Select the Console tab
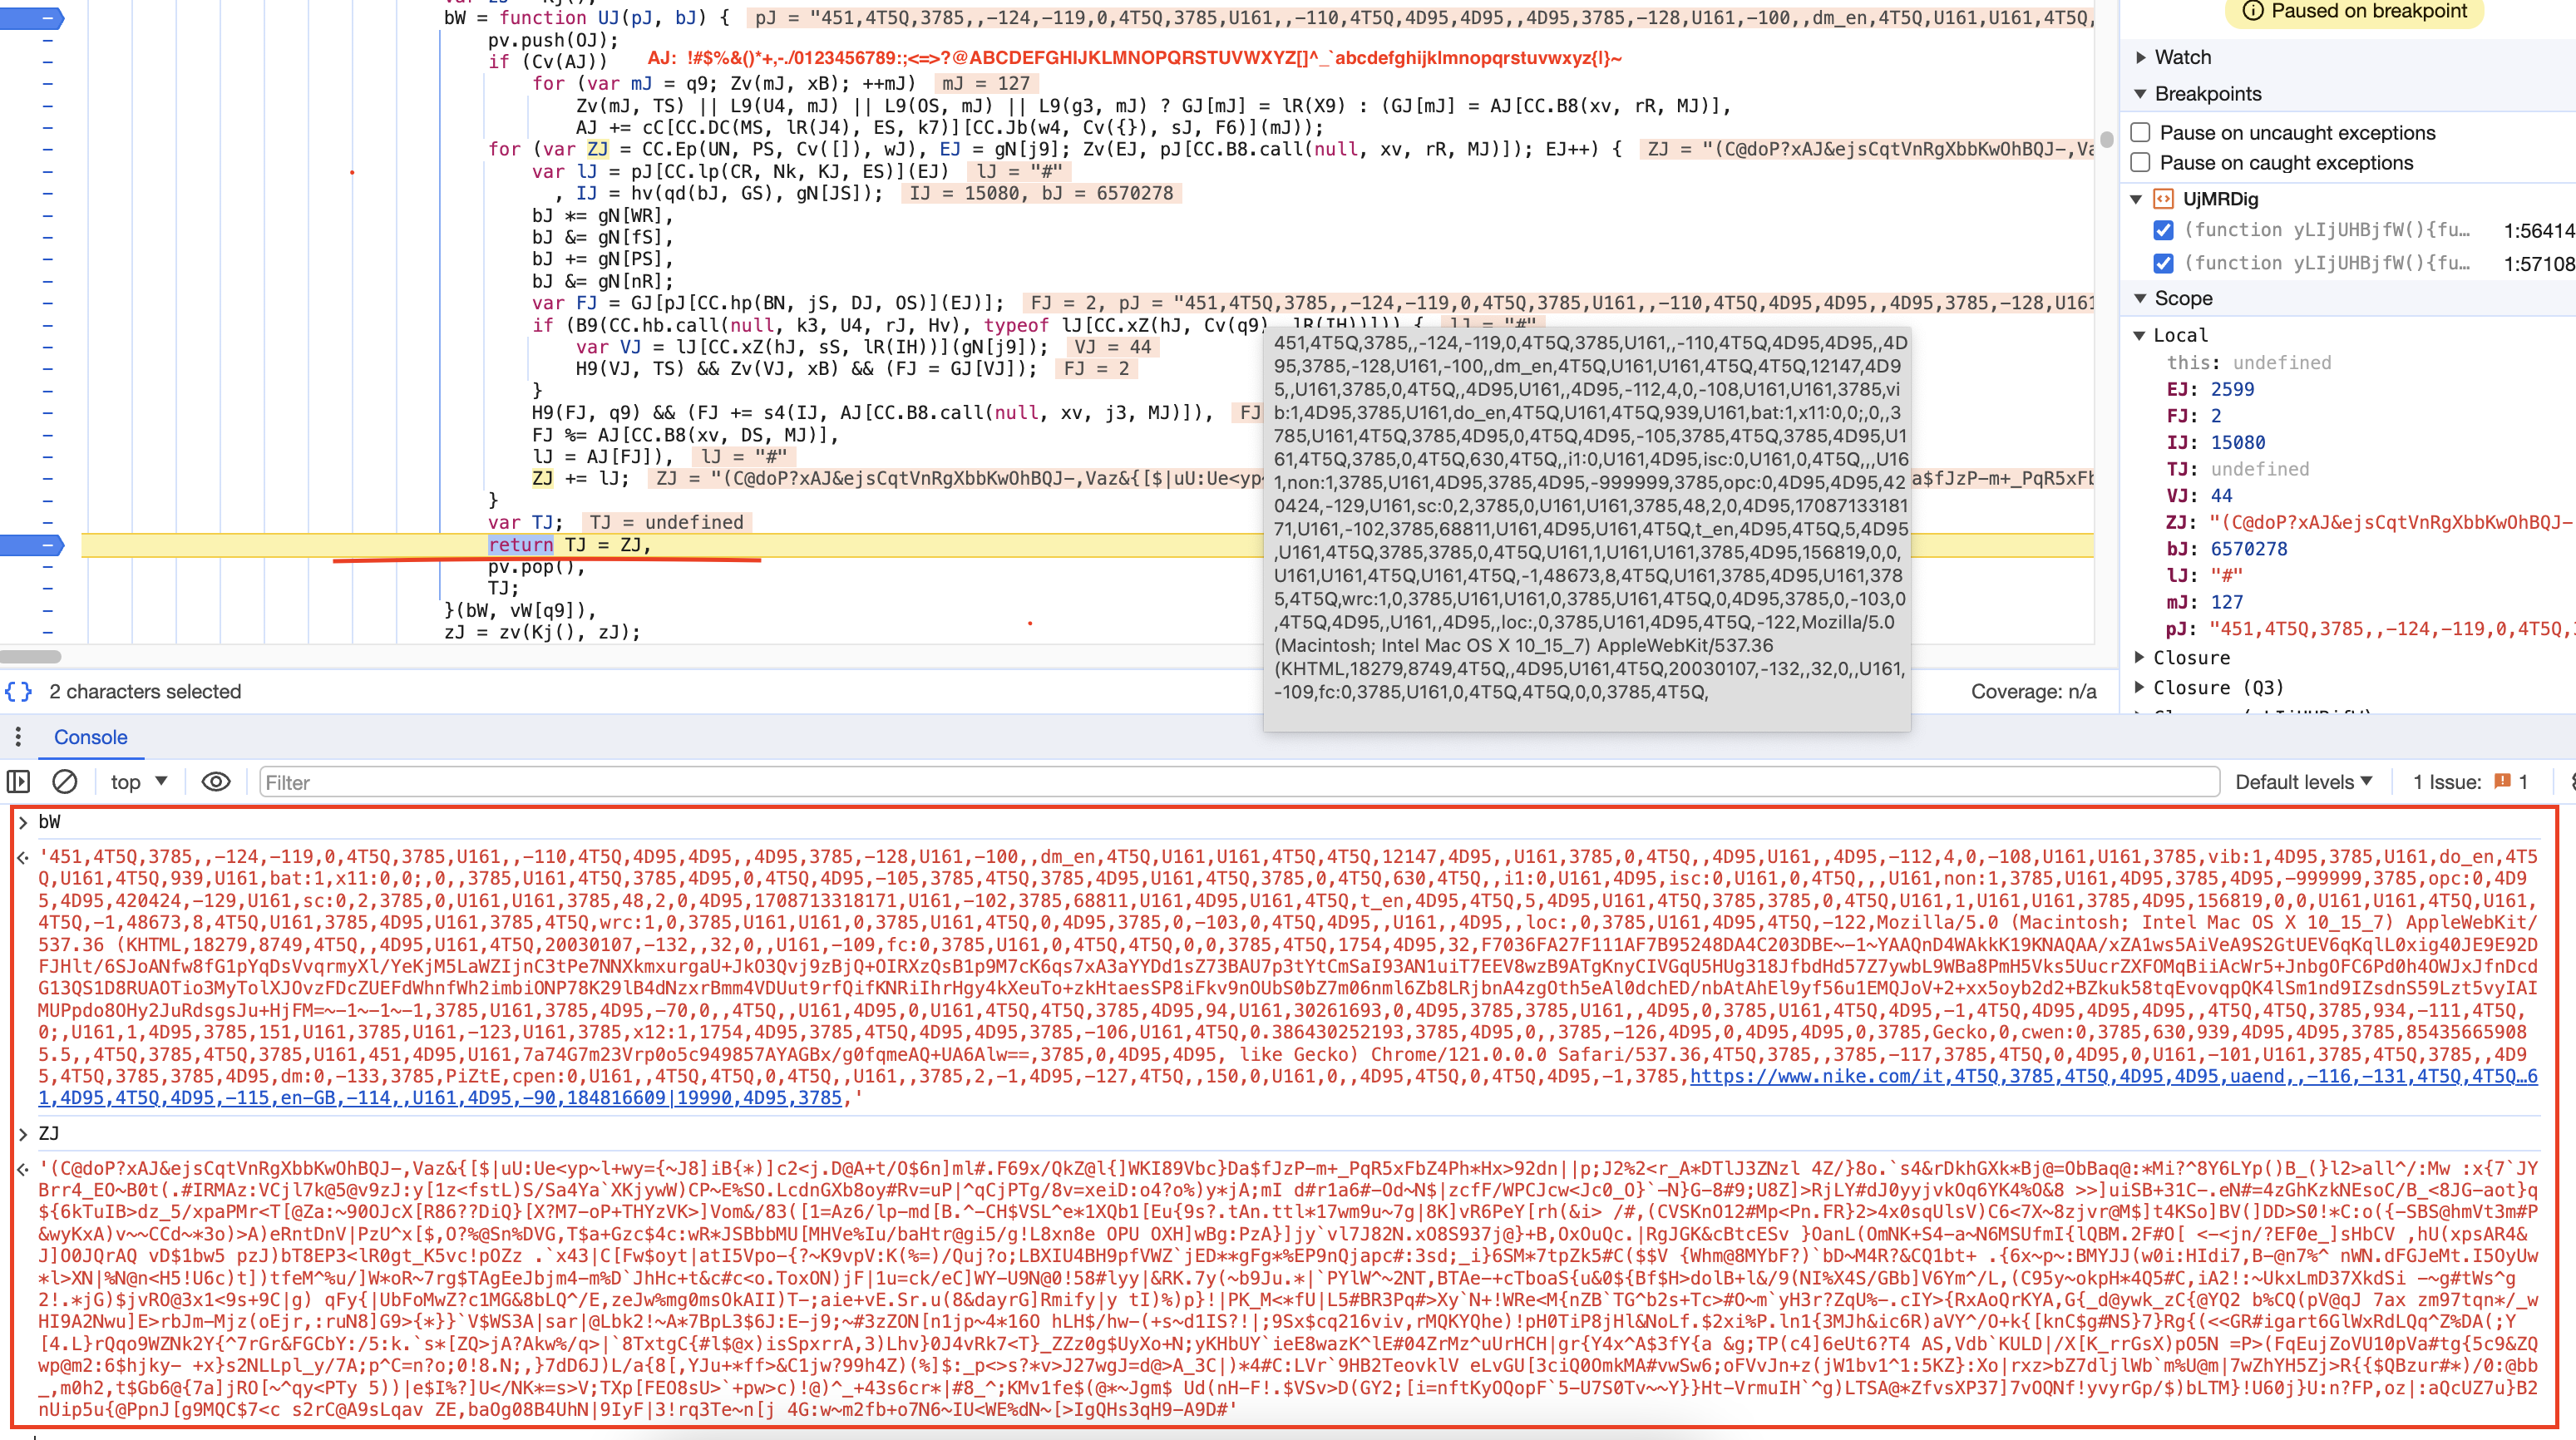The width and height of the screenshot is (2576, 1440). click(x=90, y=737)
